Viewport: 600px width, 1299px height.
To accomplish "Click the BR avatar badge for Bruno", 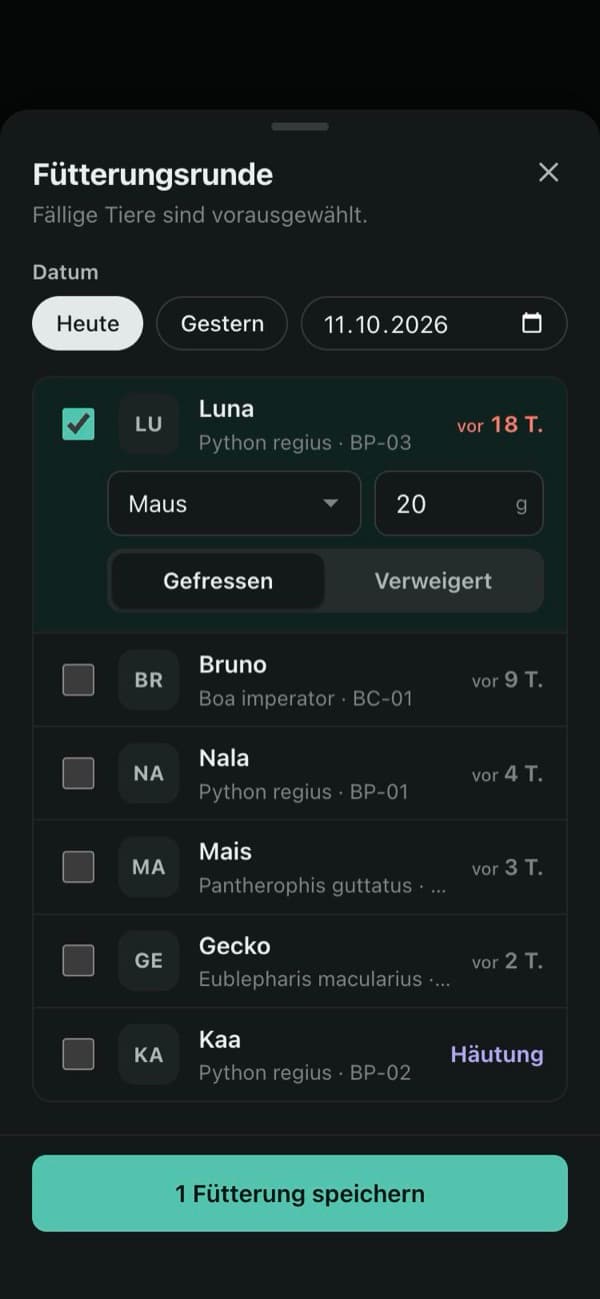I will [148, 680].
